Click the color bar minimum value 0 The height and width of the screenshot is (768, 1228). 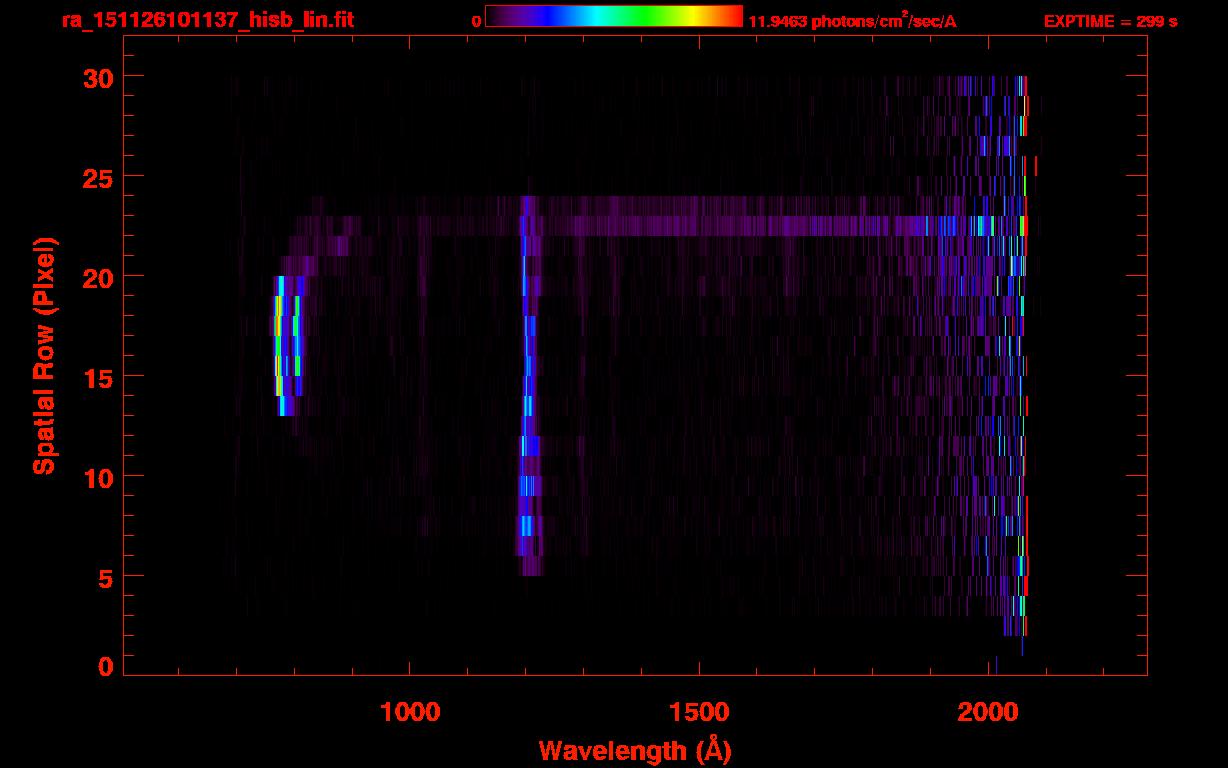tap(476, 21)
